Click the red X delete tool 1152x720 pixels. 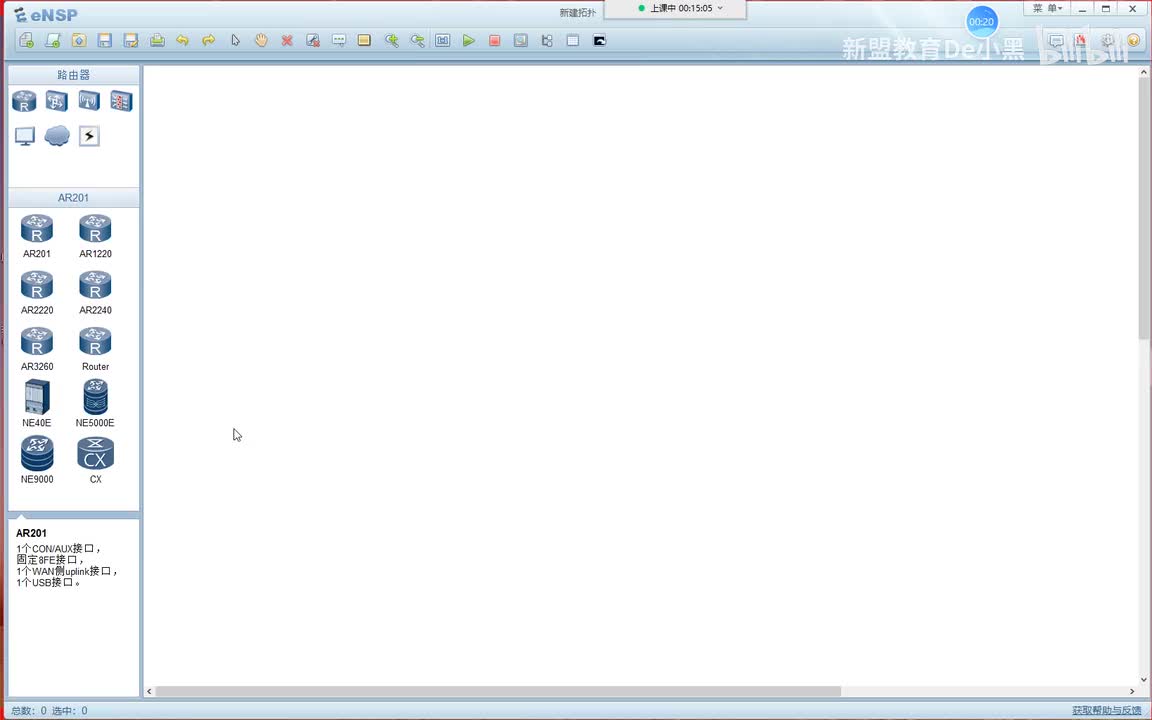[x=287, y=40]
